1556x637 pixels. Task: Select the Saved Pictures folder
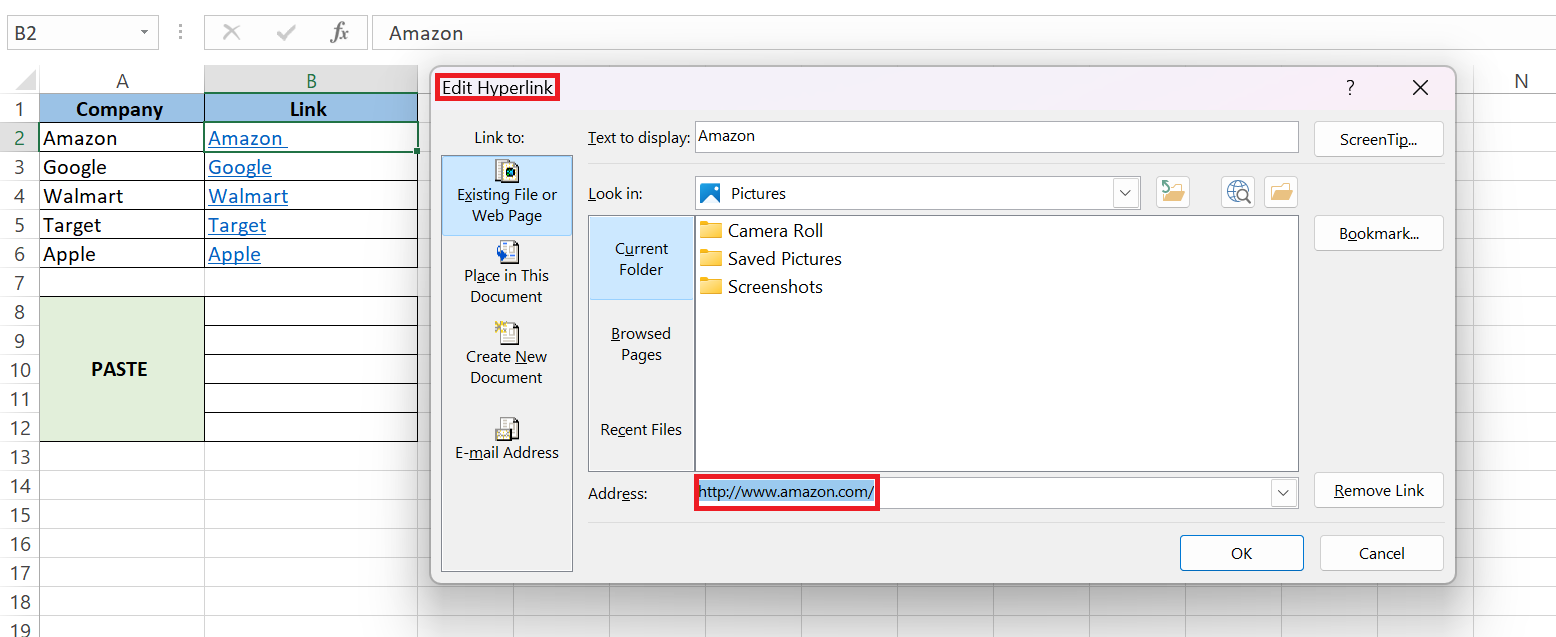771,259
